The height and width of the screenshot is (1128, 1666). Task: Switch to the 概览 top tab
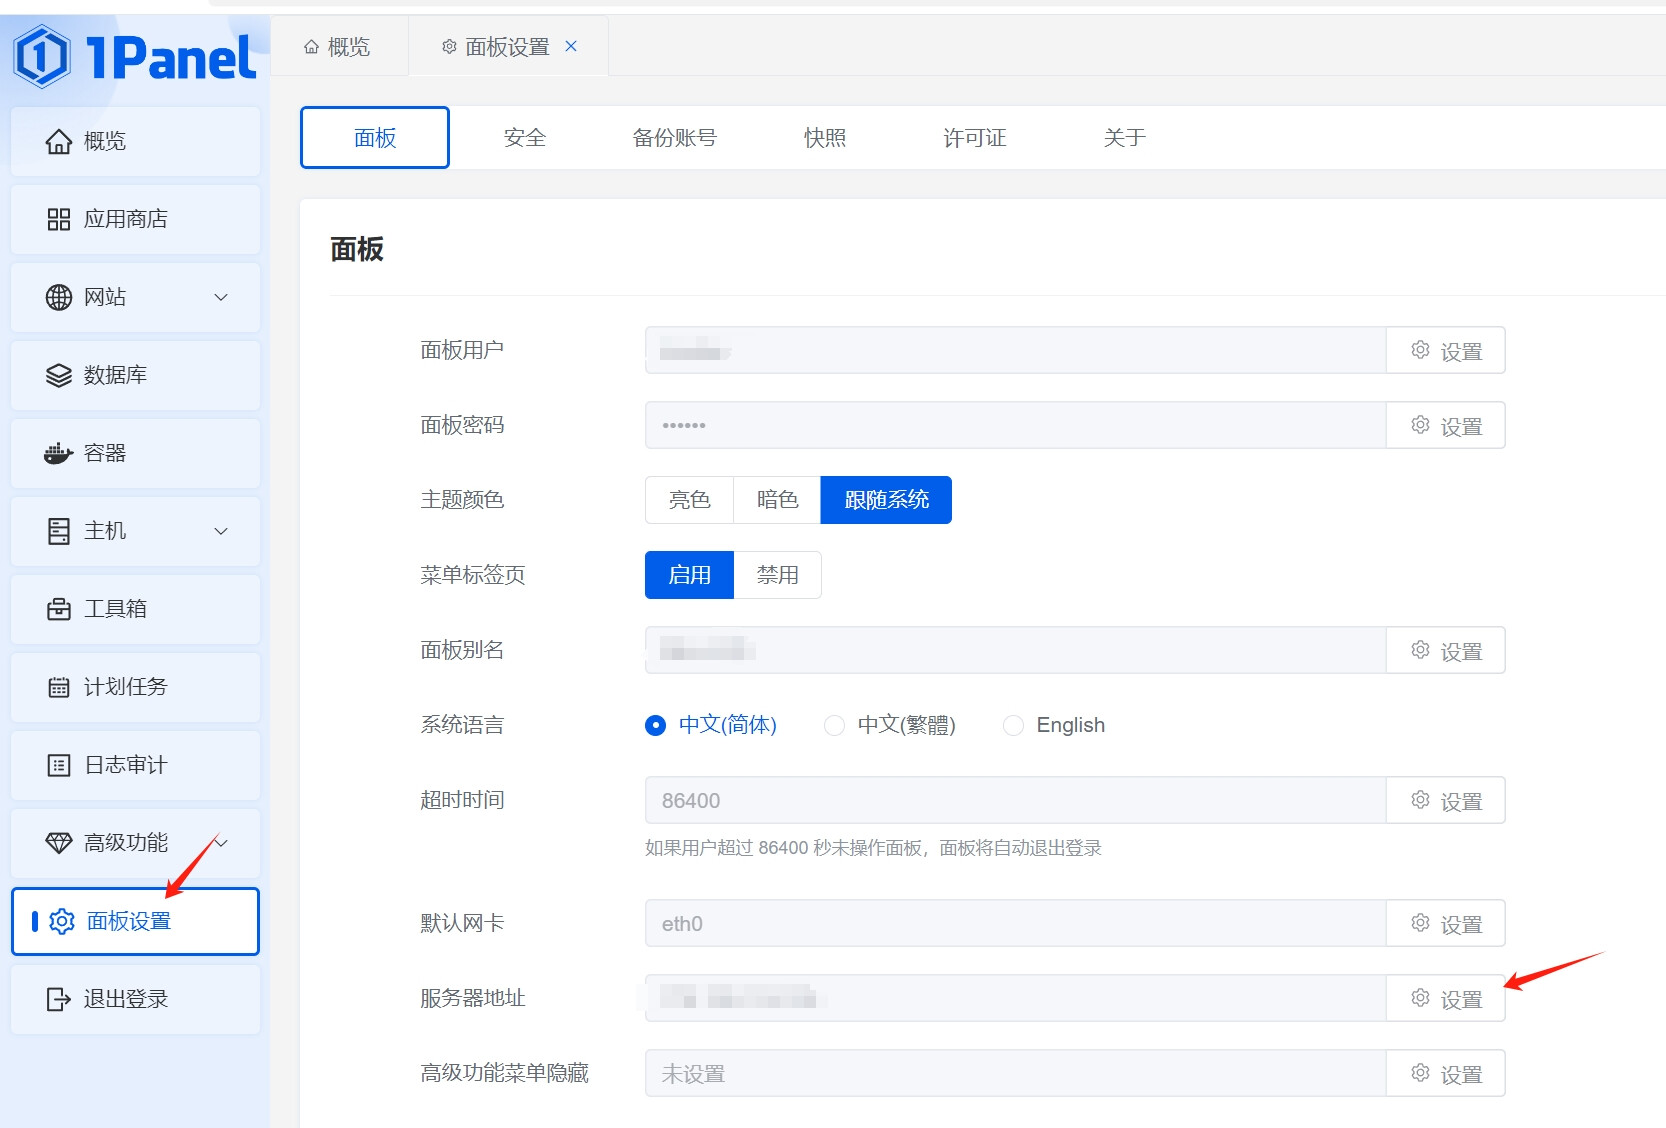(338, 47)
